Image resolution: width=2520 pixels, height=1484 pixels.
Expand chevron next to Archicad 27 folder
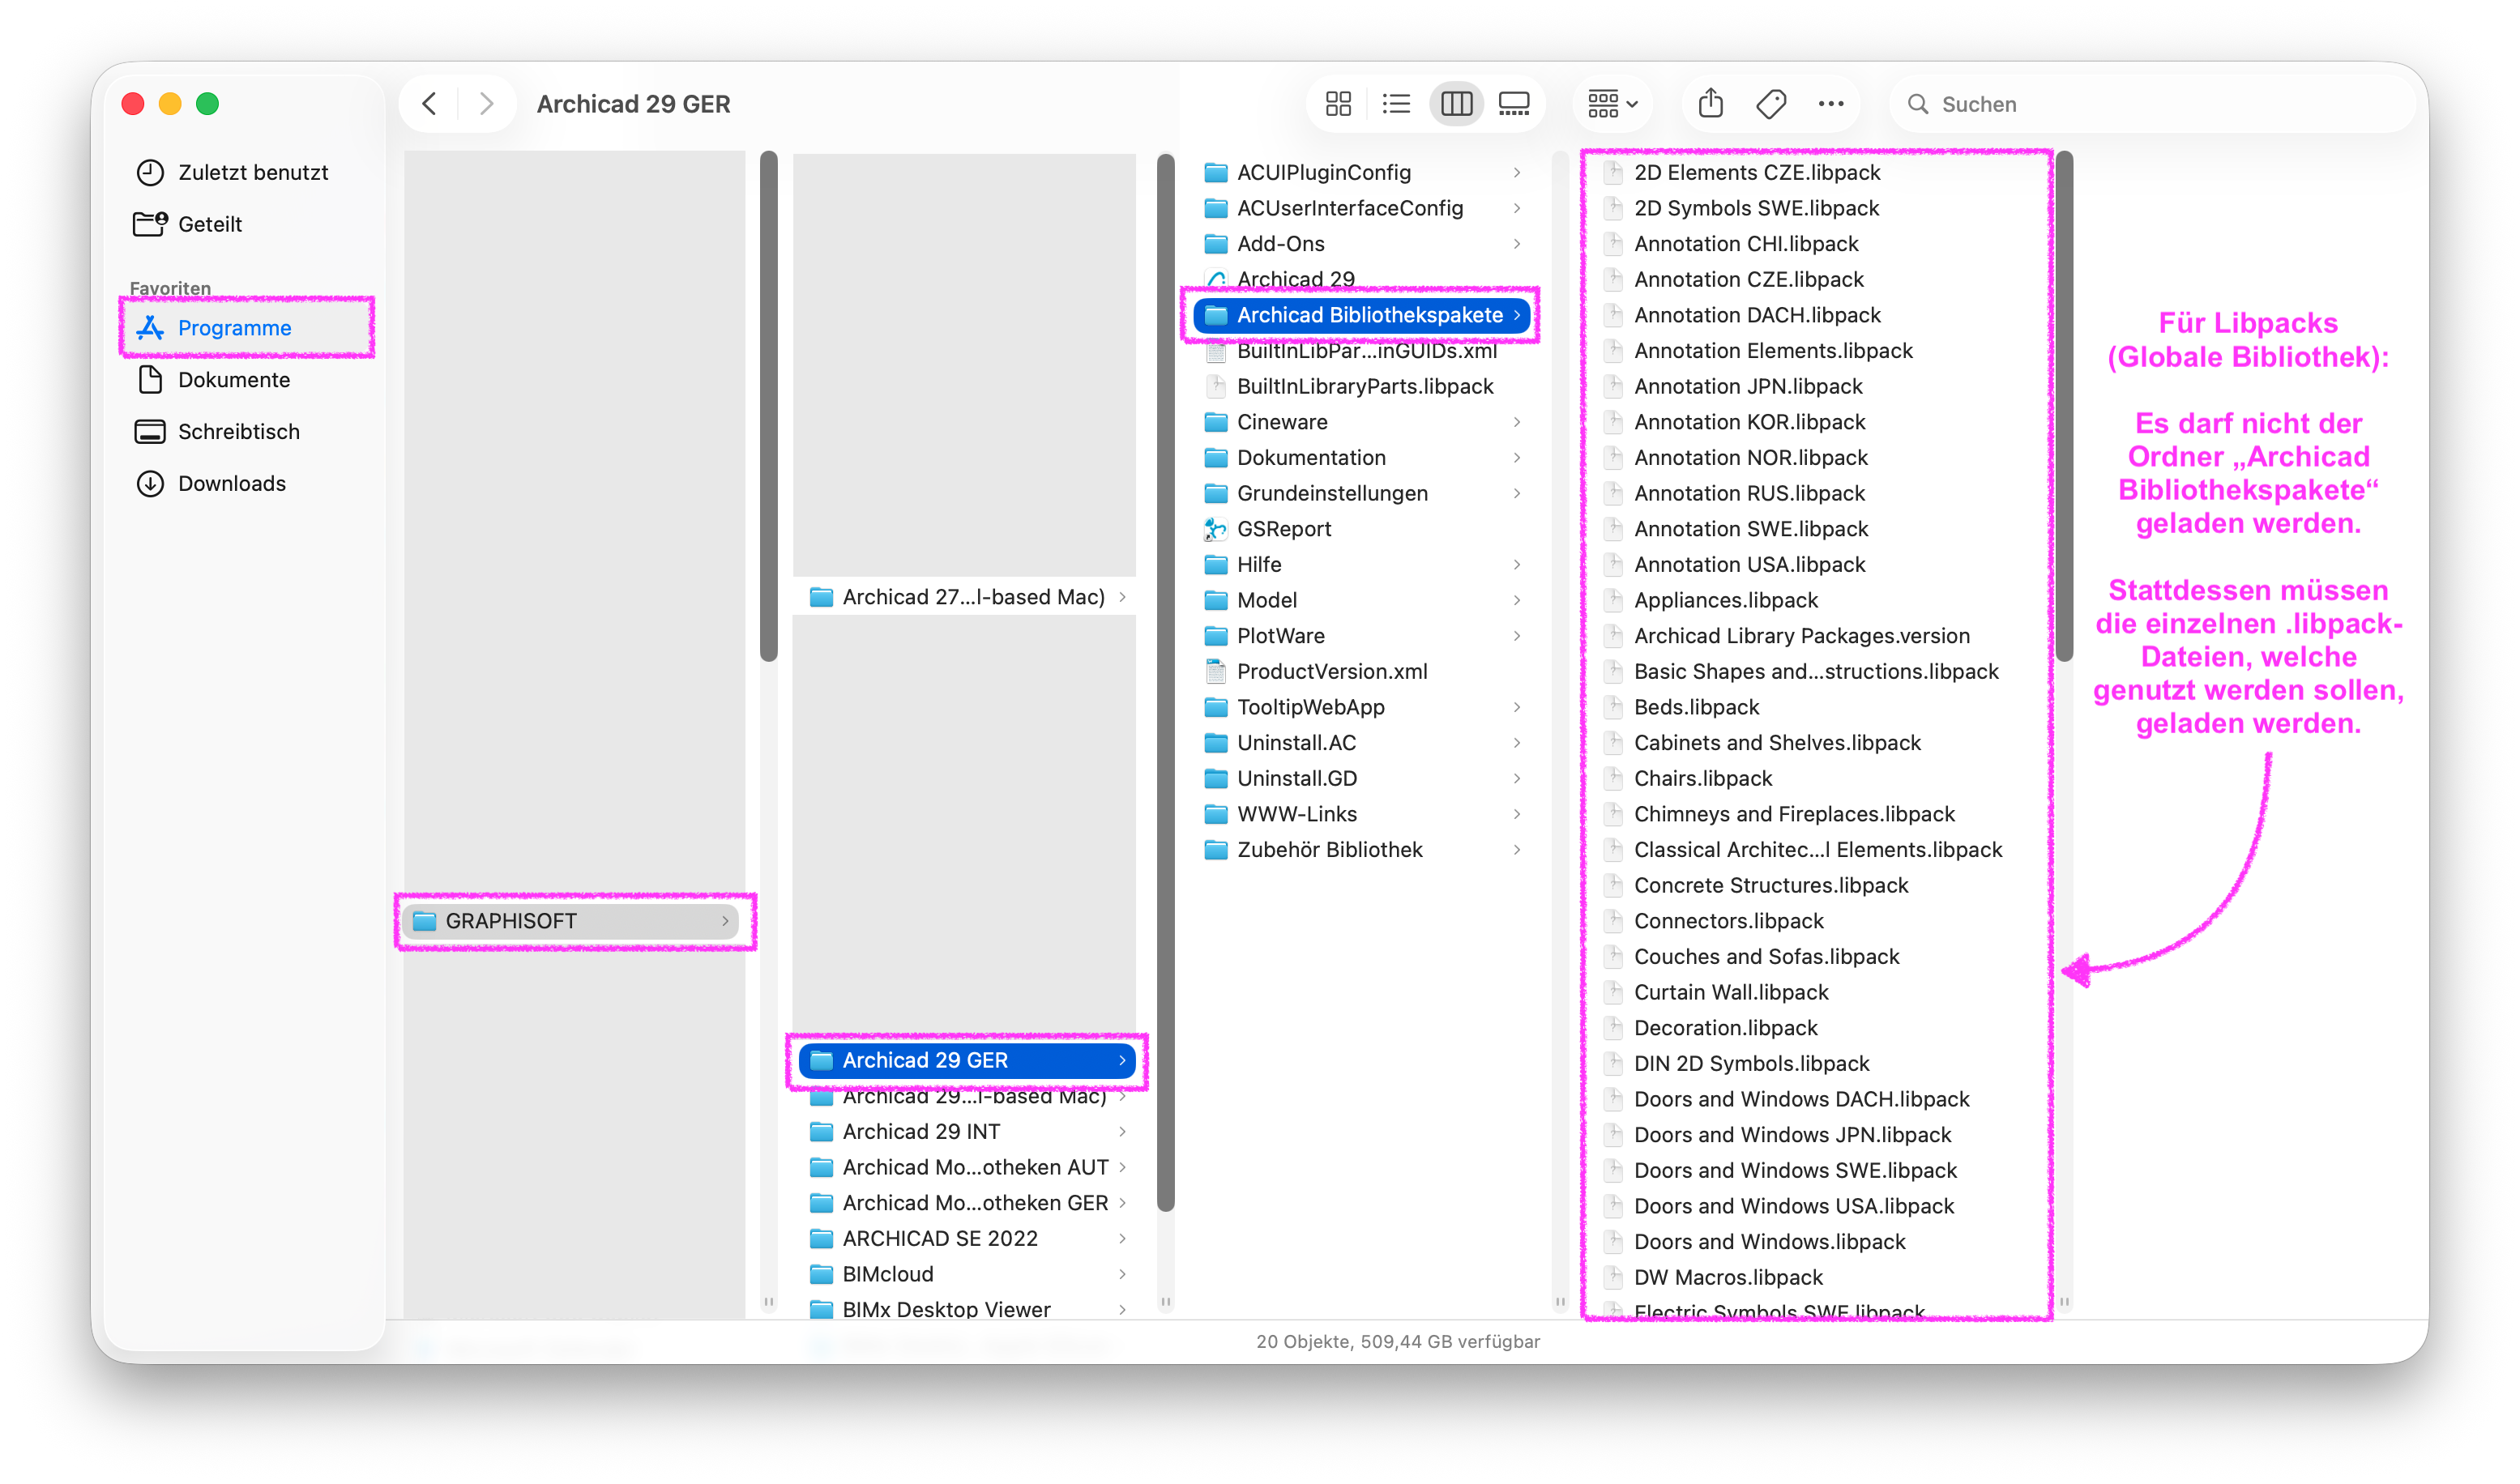[x=1122, y=597]
